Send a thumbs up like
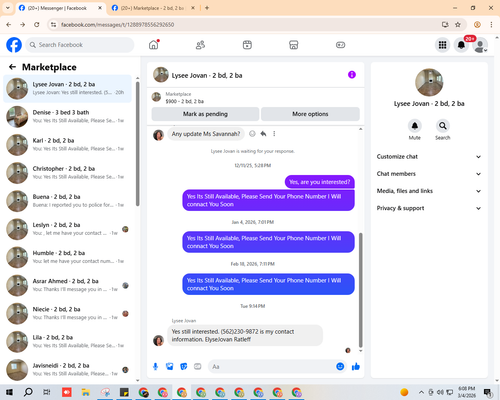500x400 pixels. pos(356,367)
